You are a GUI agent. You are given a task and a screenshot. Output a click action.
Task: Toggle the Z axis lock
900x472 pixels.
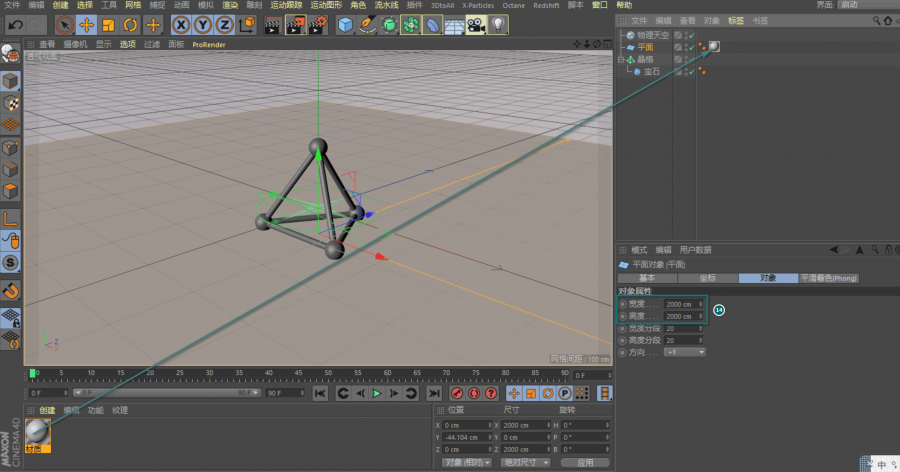tap(225, 24)
